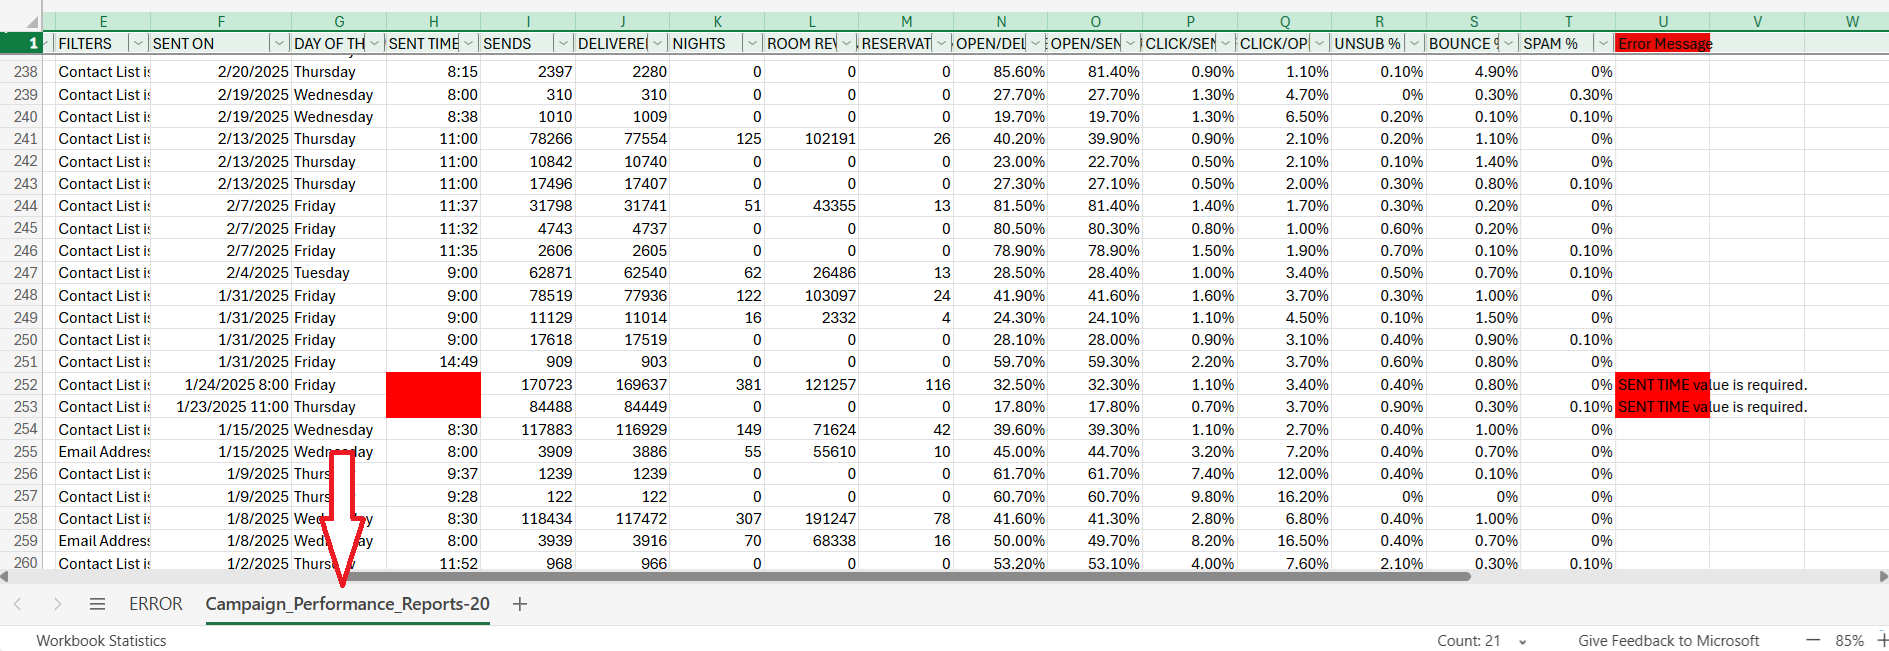Open the CLICK/OP filter dropdown
Image resolution: width=1889 pixels, height=651 pixels.
pos(1320,43)
